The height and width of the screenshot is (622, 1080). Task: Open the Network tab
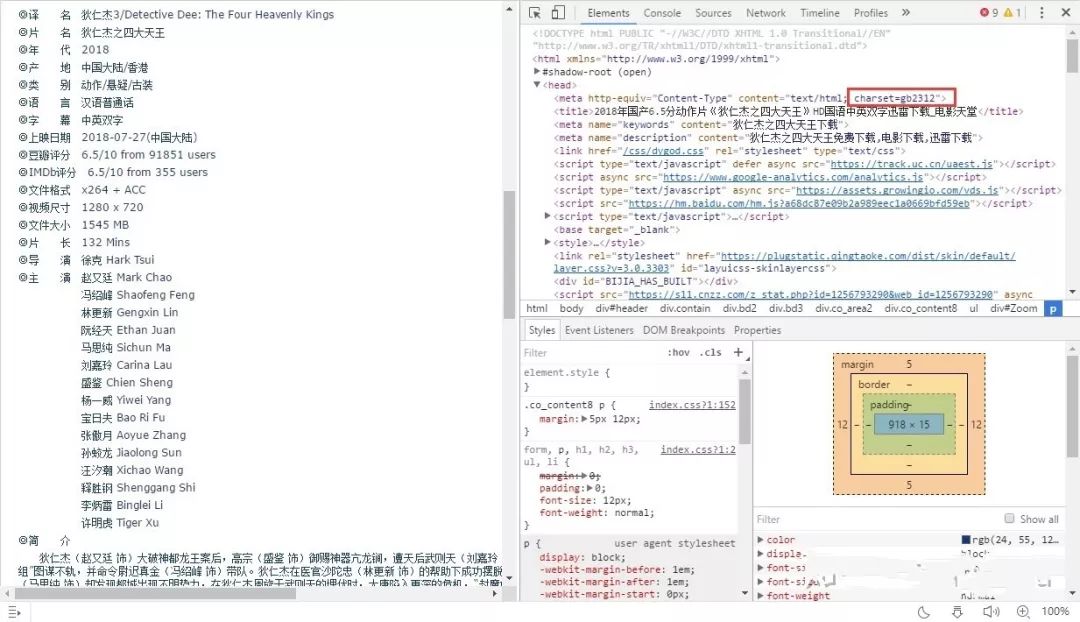click(765, 13)
